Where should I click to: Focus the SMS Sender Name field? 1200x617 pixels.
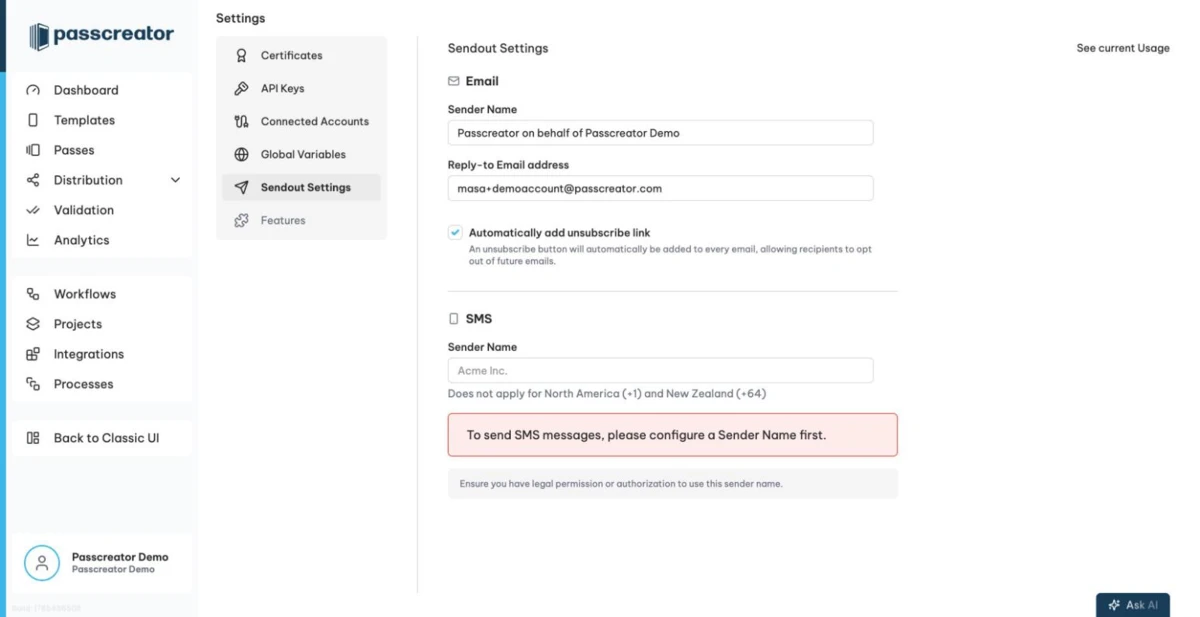pos(660,370)
